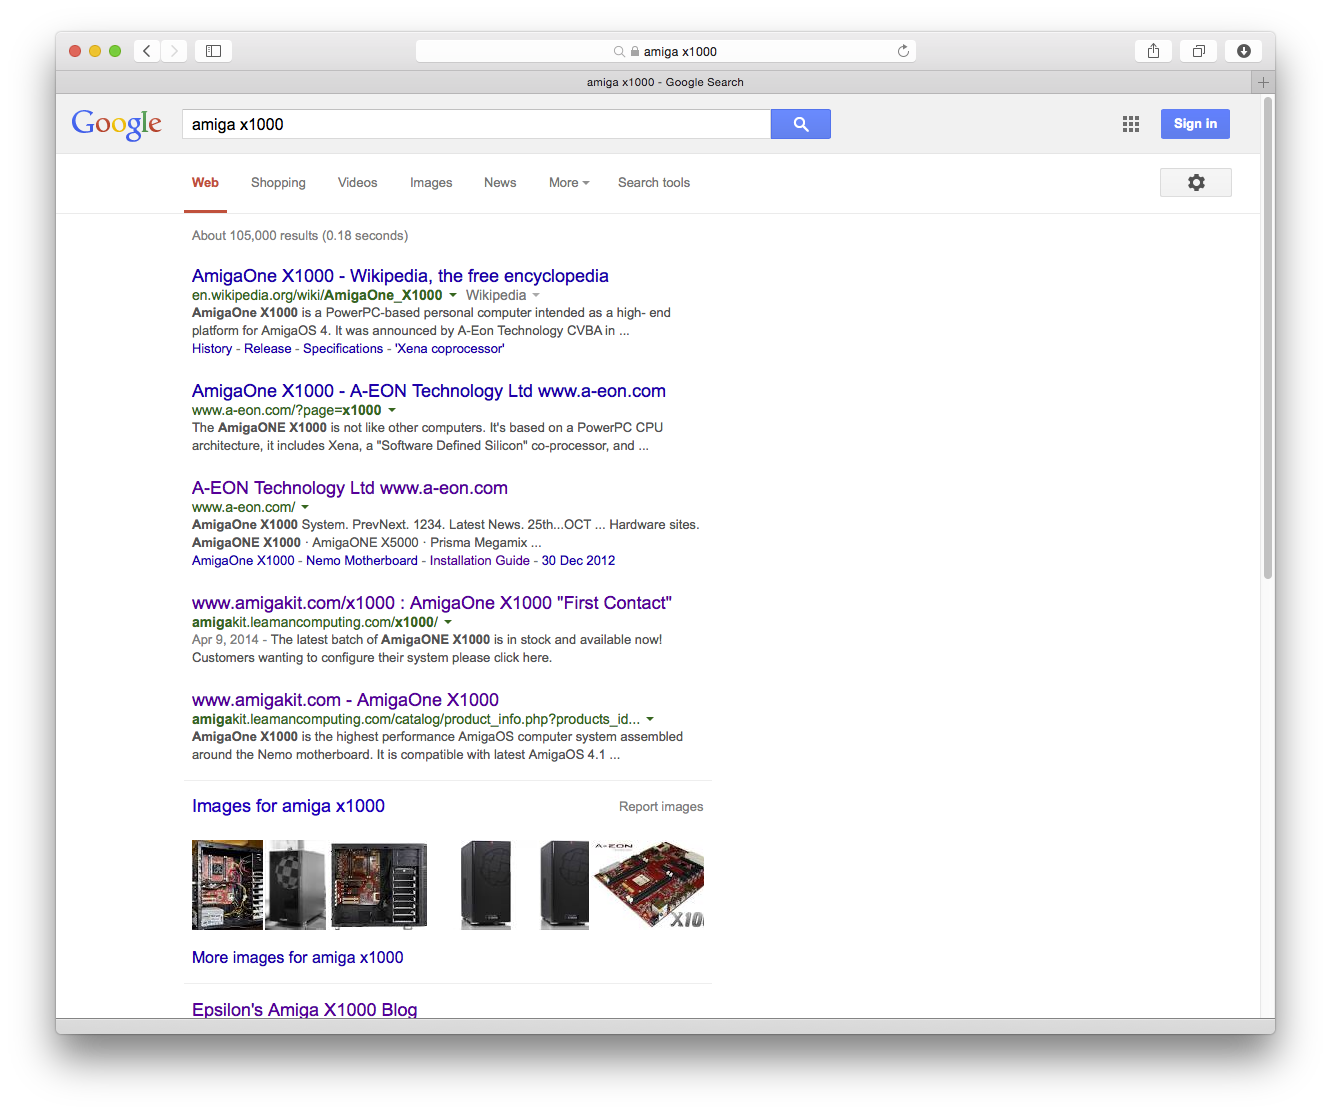Image resolution: width=1331 pixels, height=1114 pixels.
Task: Open the 30 Dec 2012 sitelink
Action: pos(578,561)
